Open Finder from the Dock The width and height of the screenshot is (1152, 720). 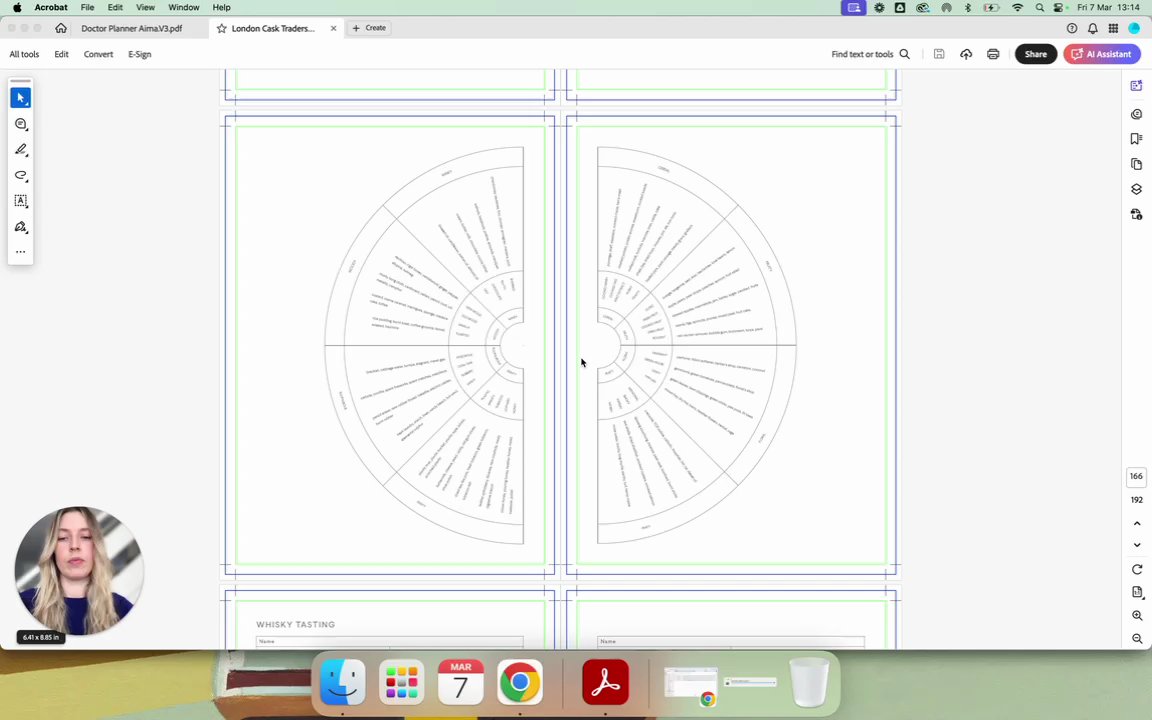[x=342, y=683]
